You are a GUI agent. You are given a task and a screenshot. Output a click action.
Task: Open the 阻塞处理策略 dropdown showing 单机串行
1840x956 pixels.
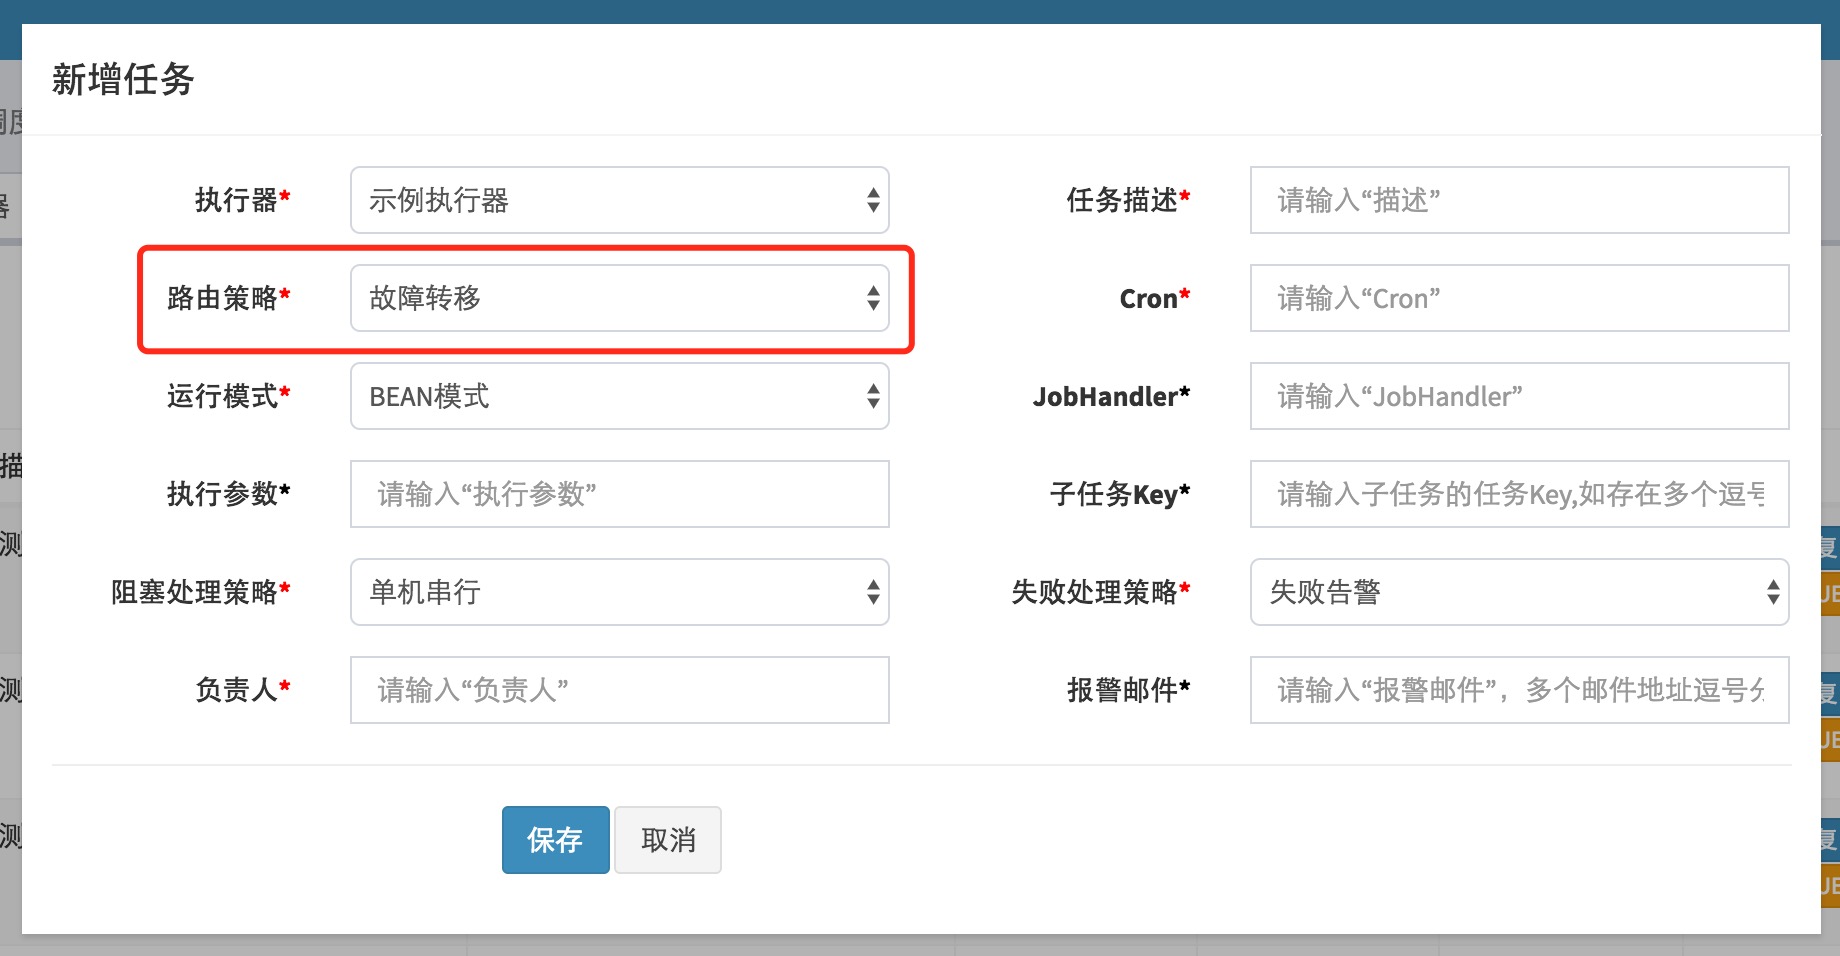(619, 592)
